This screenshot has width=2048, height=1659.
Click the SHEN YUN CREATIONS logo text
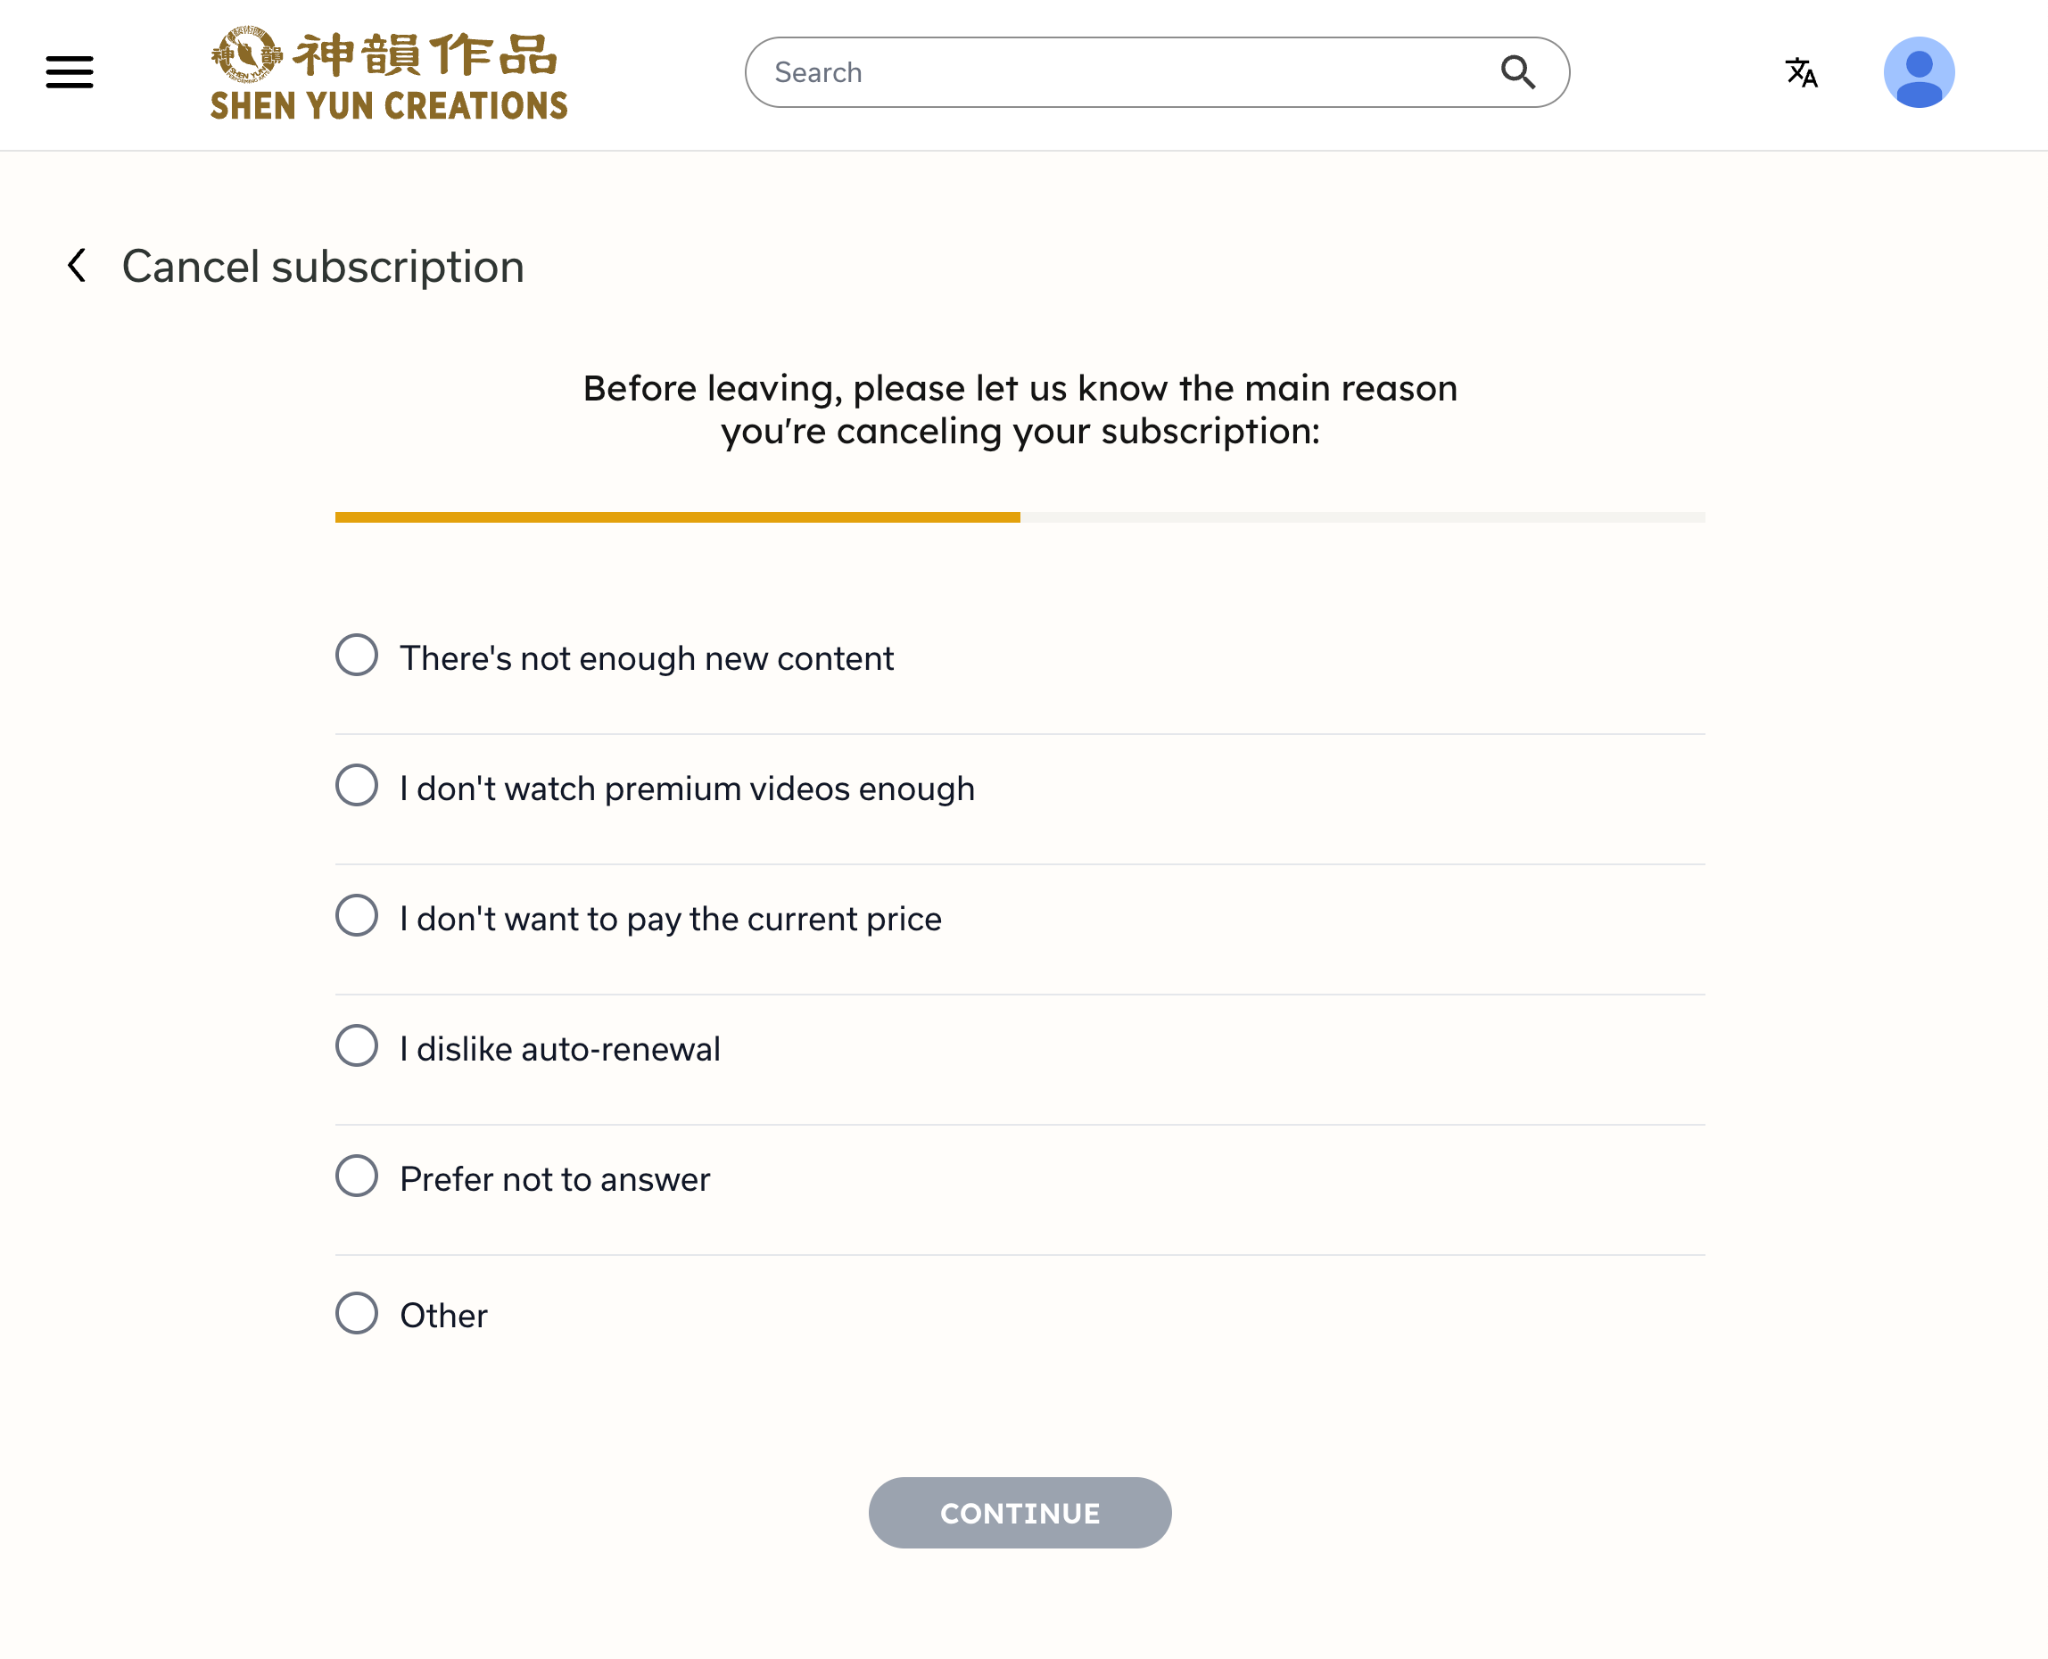pyautogui.click(x=389, y=106)
